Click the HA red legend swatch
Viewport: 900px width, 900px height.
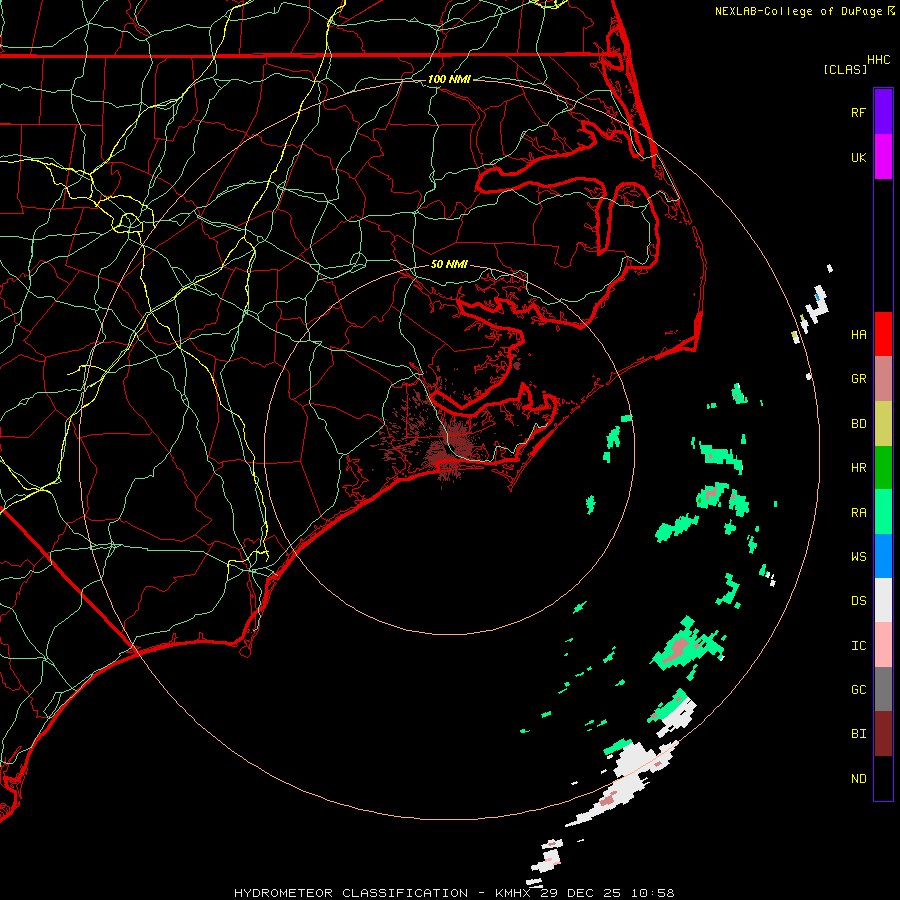(883, 334)
